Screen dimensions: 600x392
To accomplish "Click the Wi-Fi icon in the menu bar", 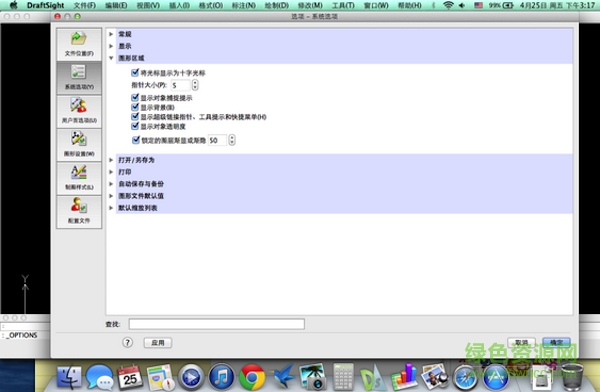I will click(x=448, y=5).
